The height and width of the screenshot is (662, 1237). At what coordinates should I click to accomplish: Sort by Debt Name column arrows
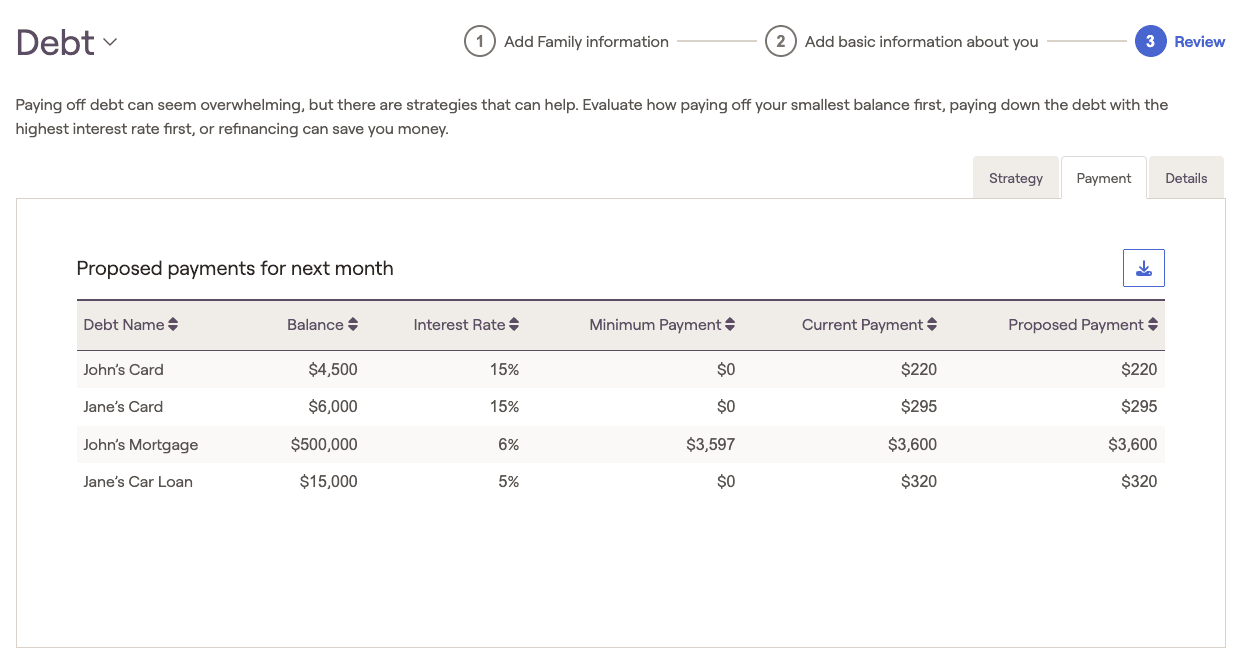tap(173, 325)
